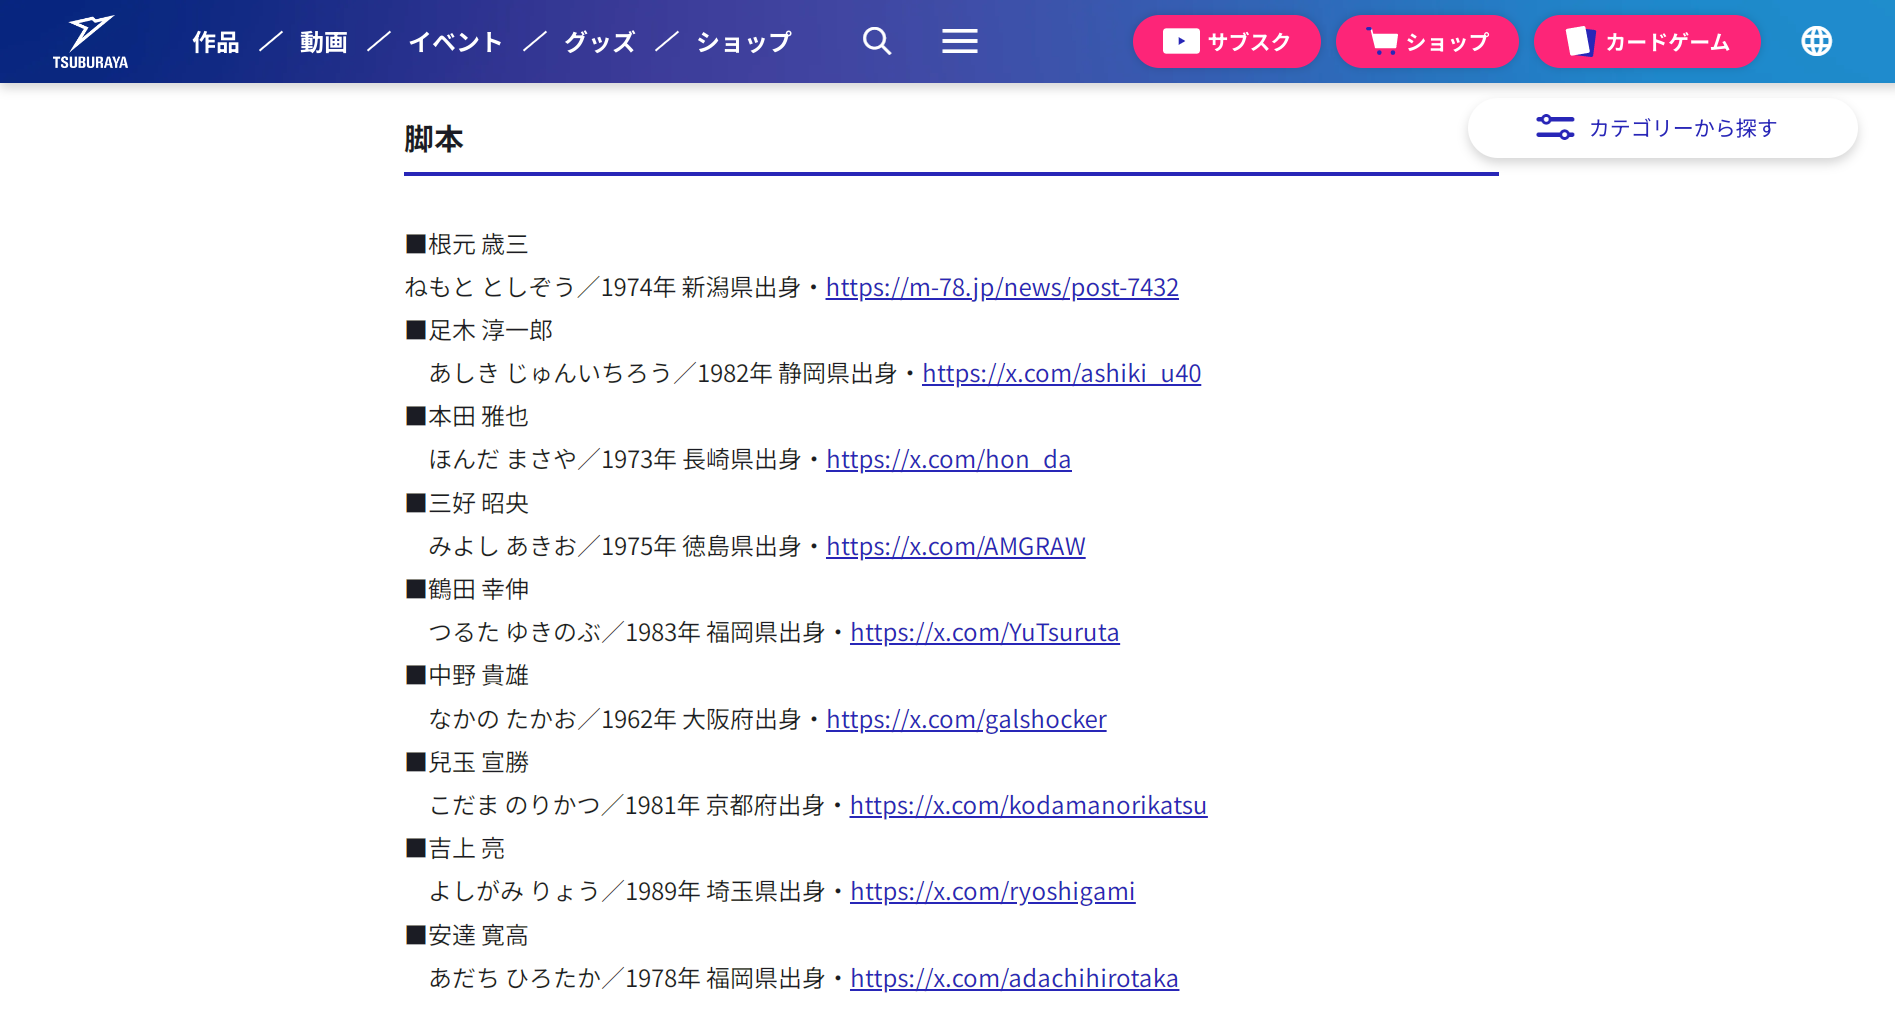Open the x.com/galshocker link
Viewport: 1895px width, 1025px height.
pos(966,720)
